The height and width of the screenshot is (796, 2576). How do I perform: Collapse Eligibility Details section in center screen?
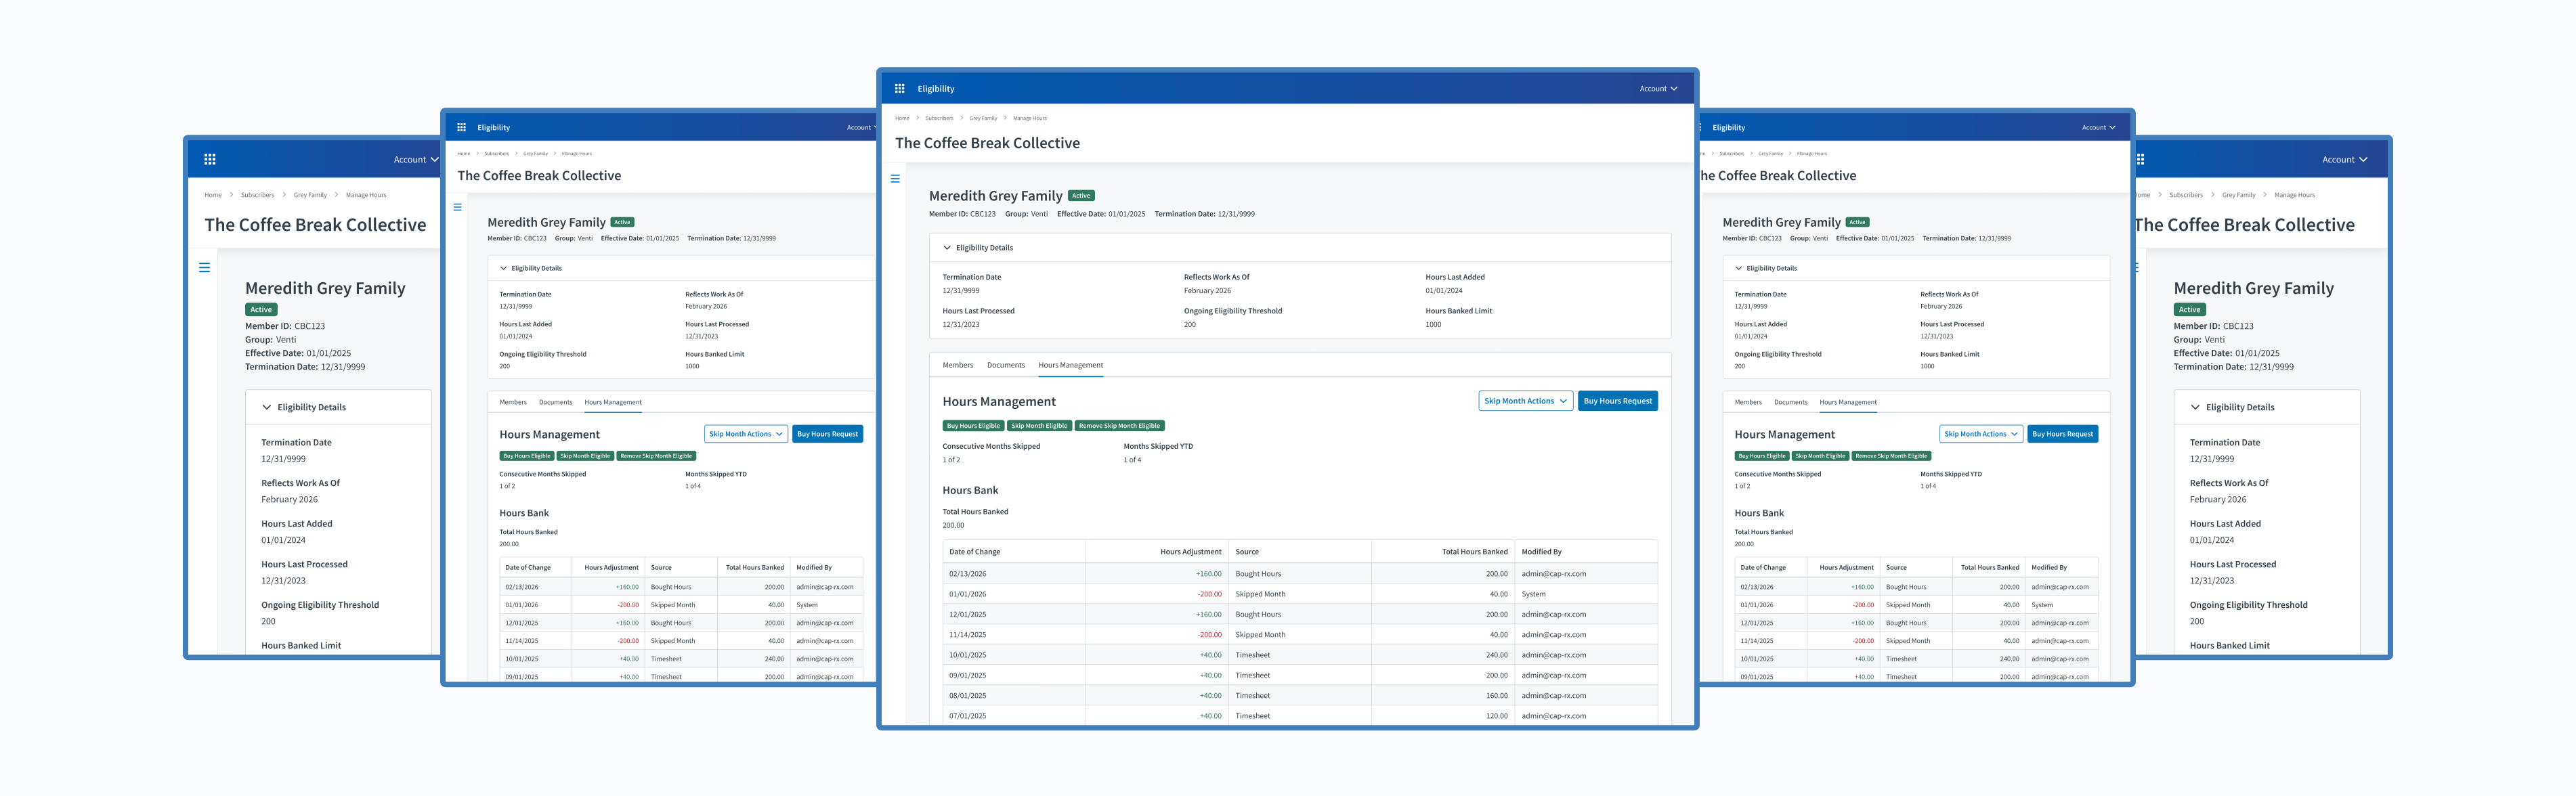947,248
